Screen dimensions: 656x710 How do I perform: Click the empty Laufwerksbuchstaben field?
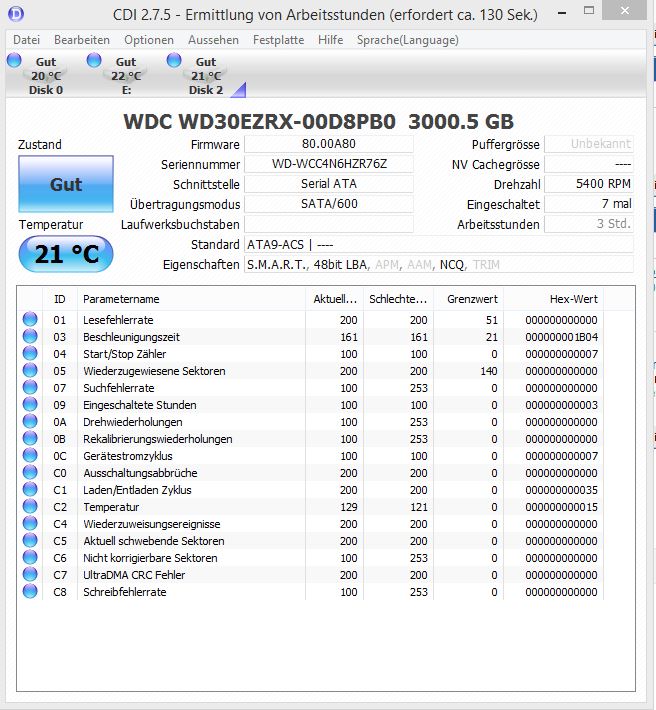pyautogui.click(x=329, y=224)
